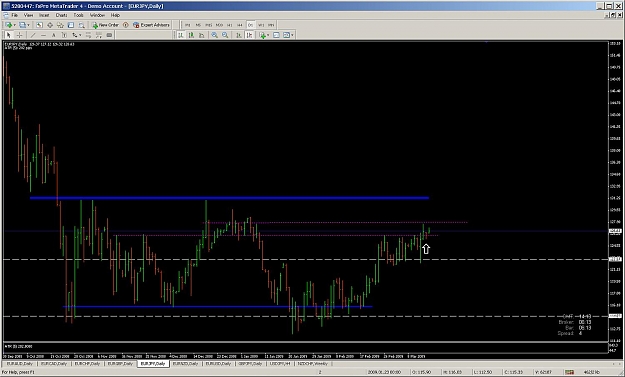Switch to the EURCHF,Daily chart tab
Viewport: 625px width, 377px height.
87,364
